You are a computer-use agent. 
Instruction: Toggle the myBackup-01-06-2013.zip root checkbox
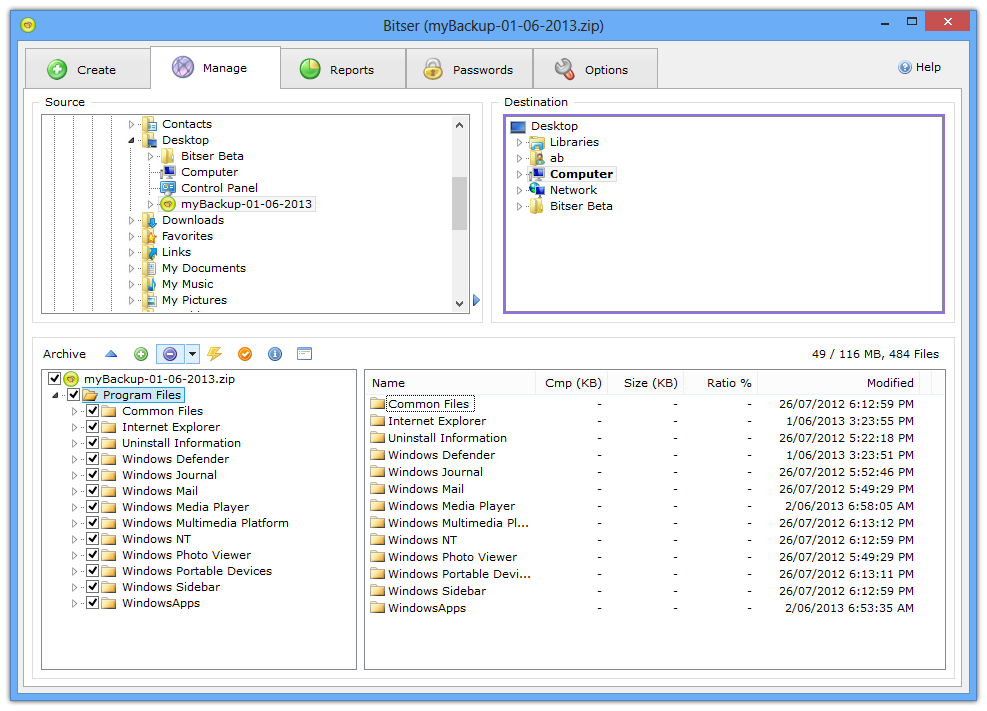(x=55, y=379)
